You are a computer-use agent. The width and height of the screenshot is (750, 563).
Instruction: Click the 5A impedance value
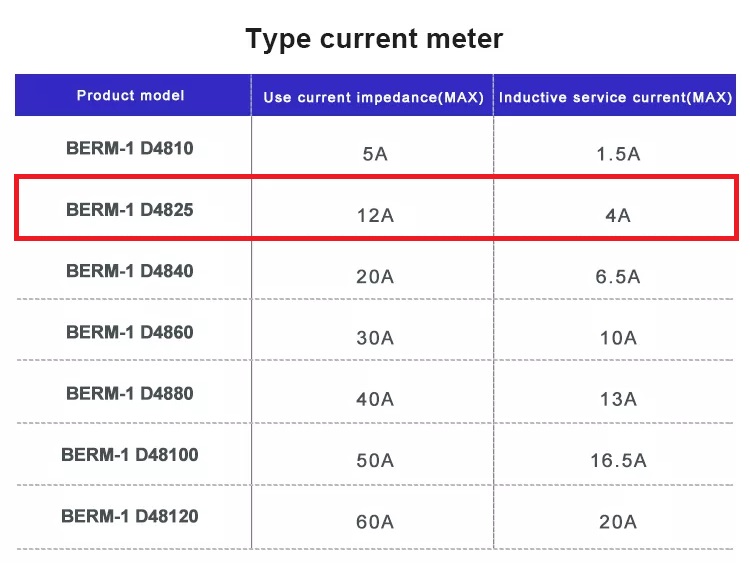[x=375, y=154]
